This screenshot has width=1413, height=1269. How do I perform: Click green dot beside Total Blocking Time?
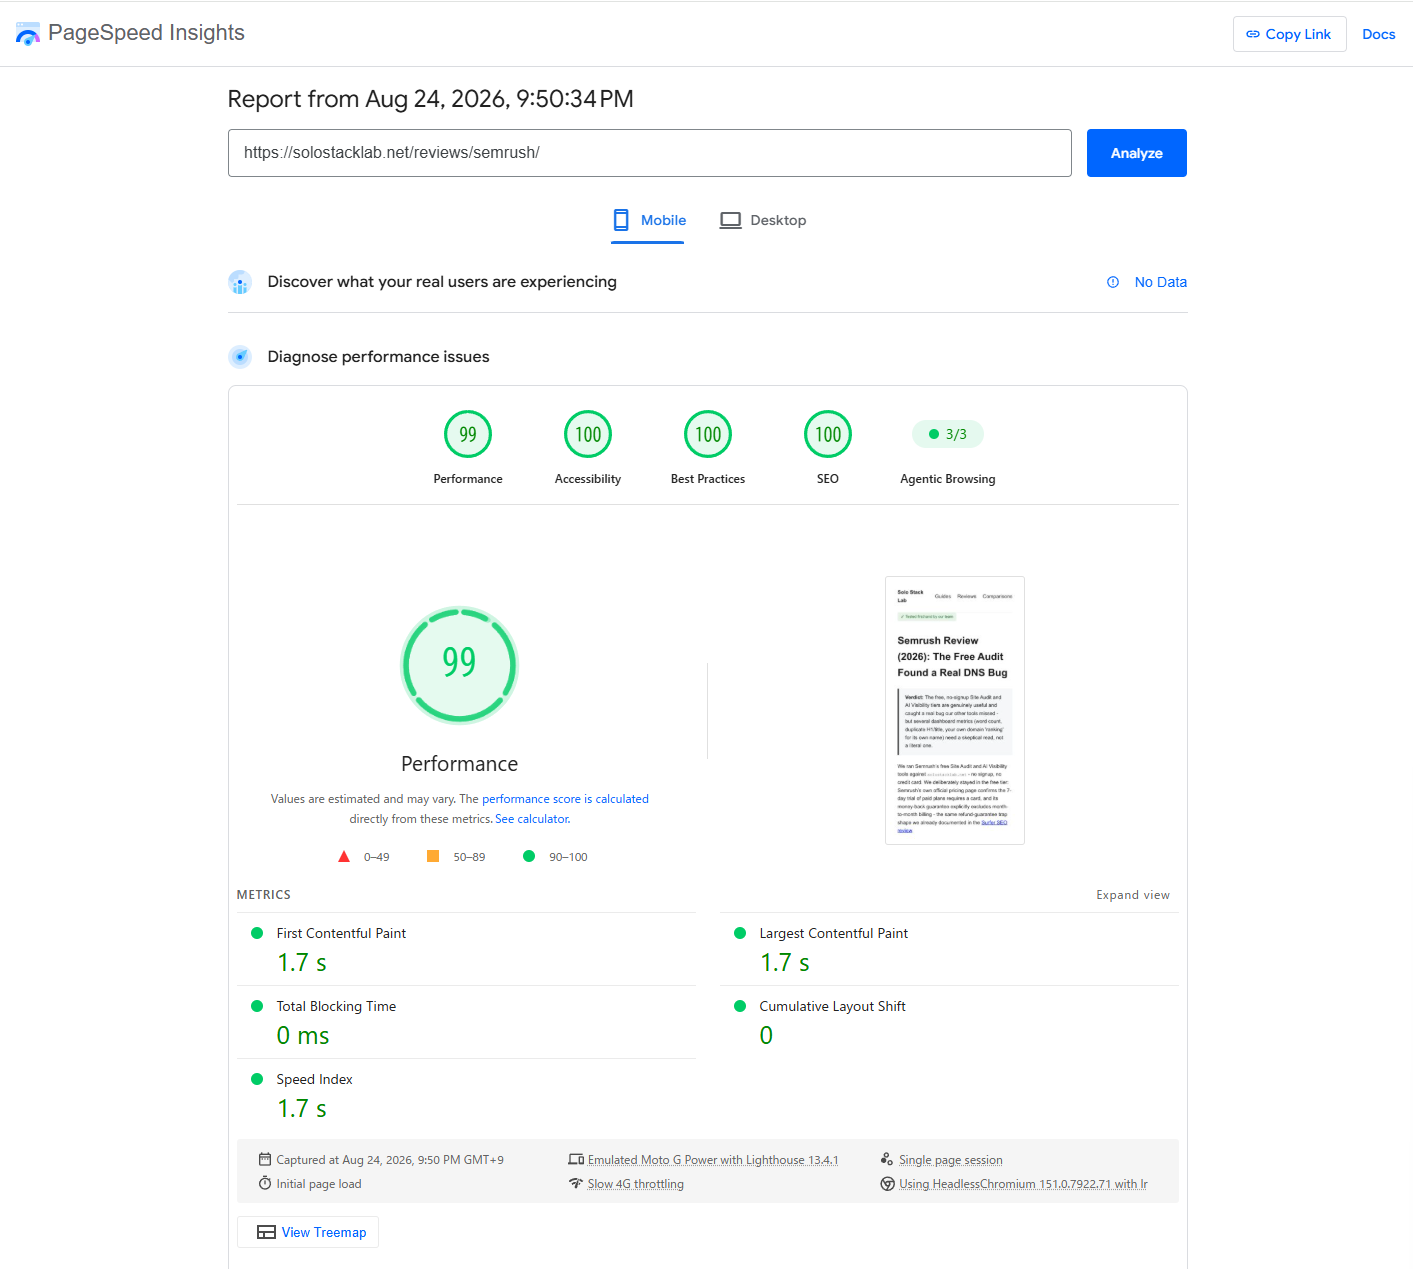point(257,1006)
